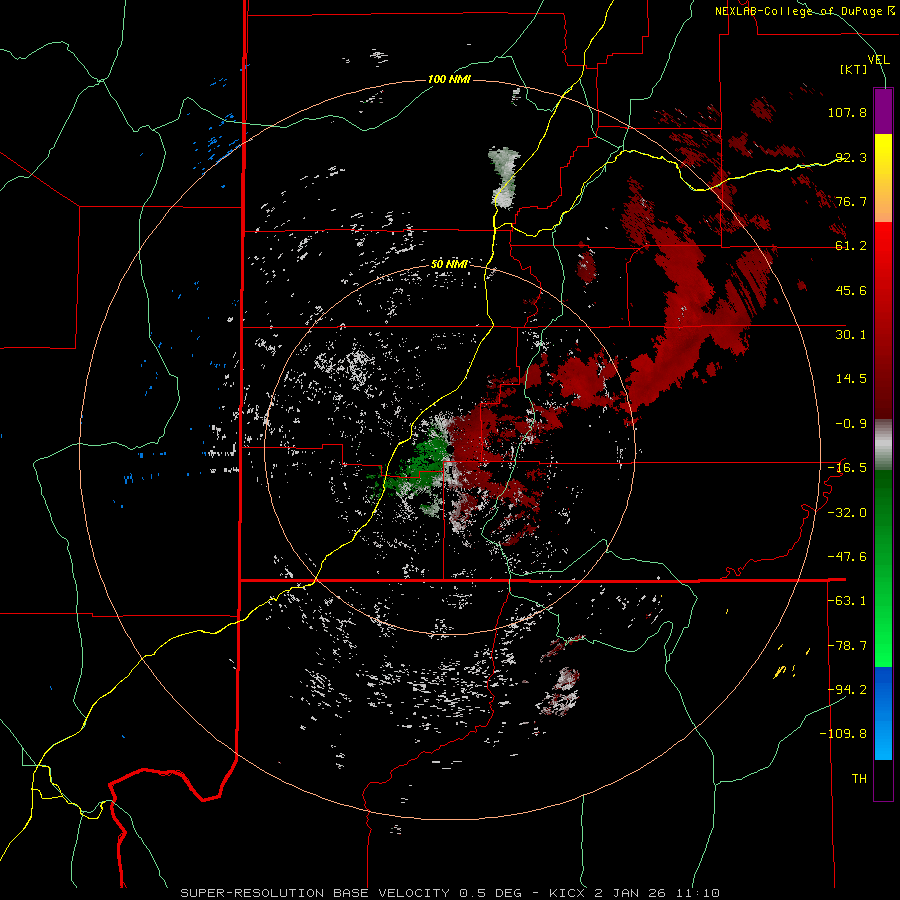Pick the purple segment of velocity color bar
Viewport: 900px width, 900px height.
point(883,111)
